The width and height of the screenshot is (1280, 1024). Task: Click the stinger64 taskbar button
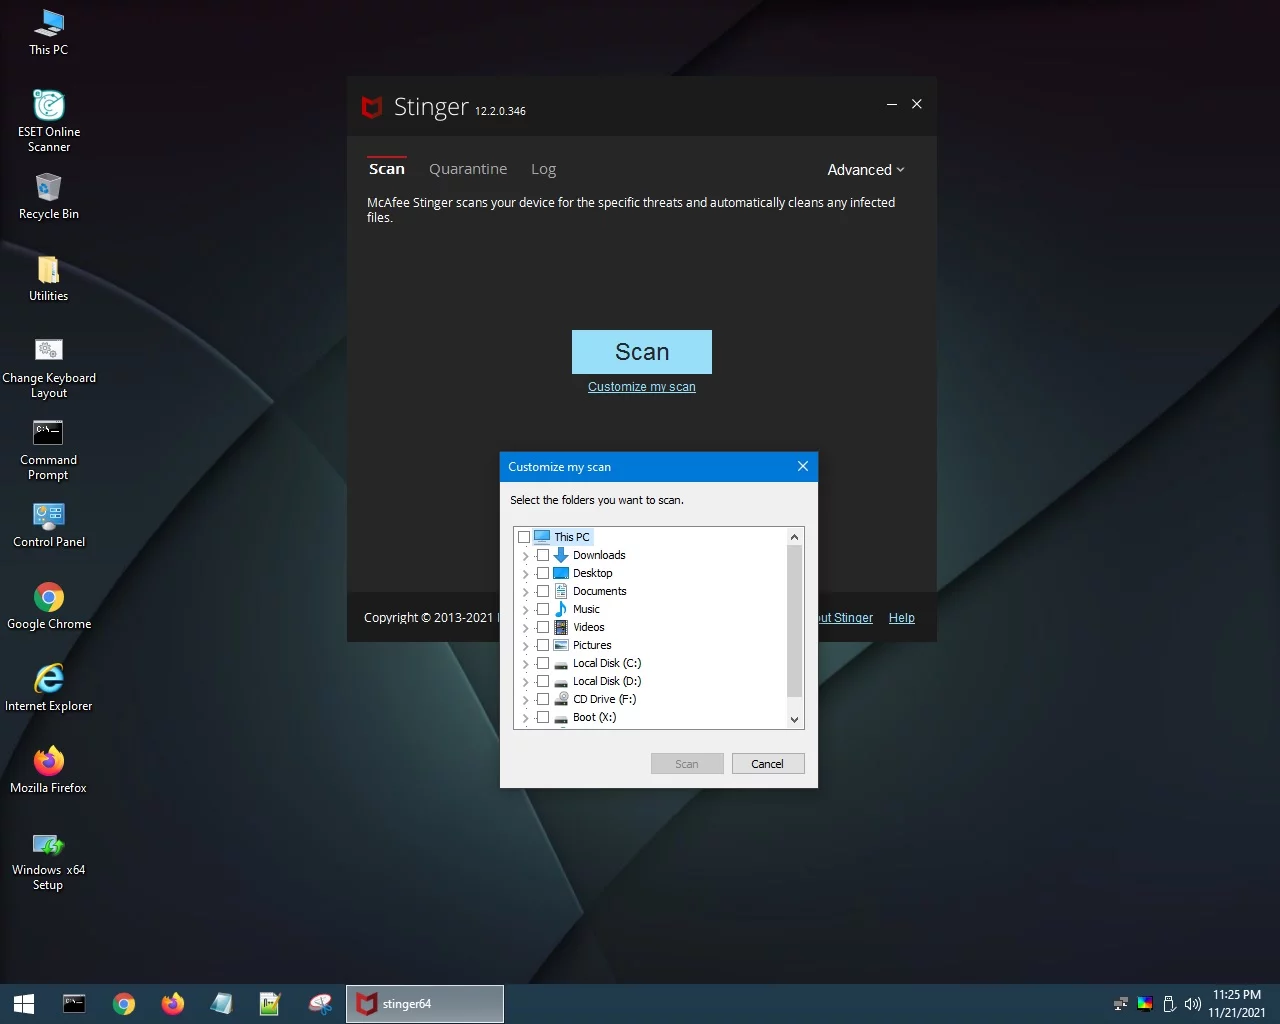[x=425, y=1004]
